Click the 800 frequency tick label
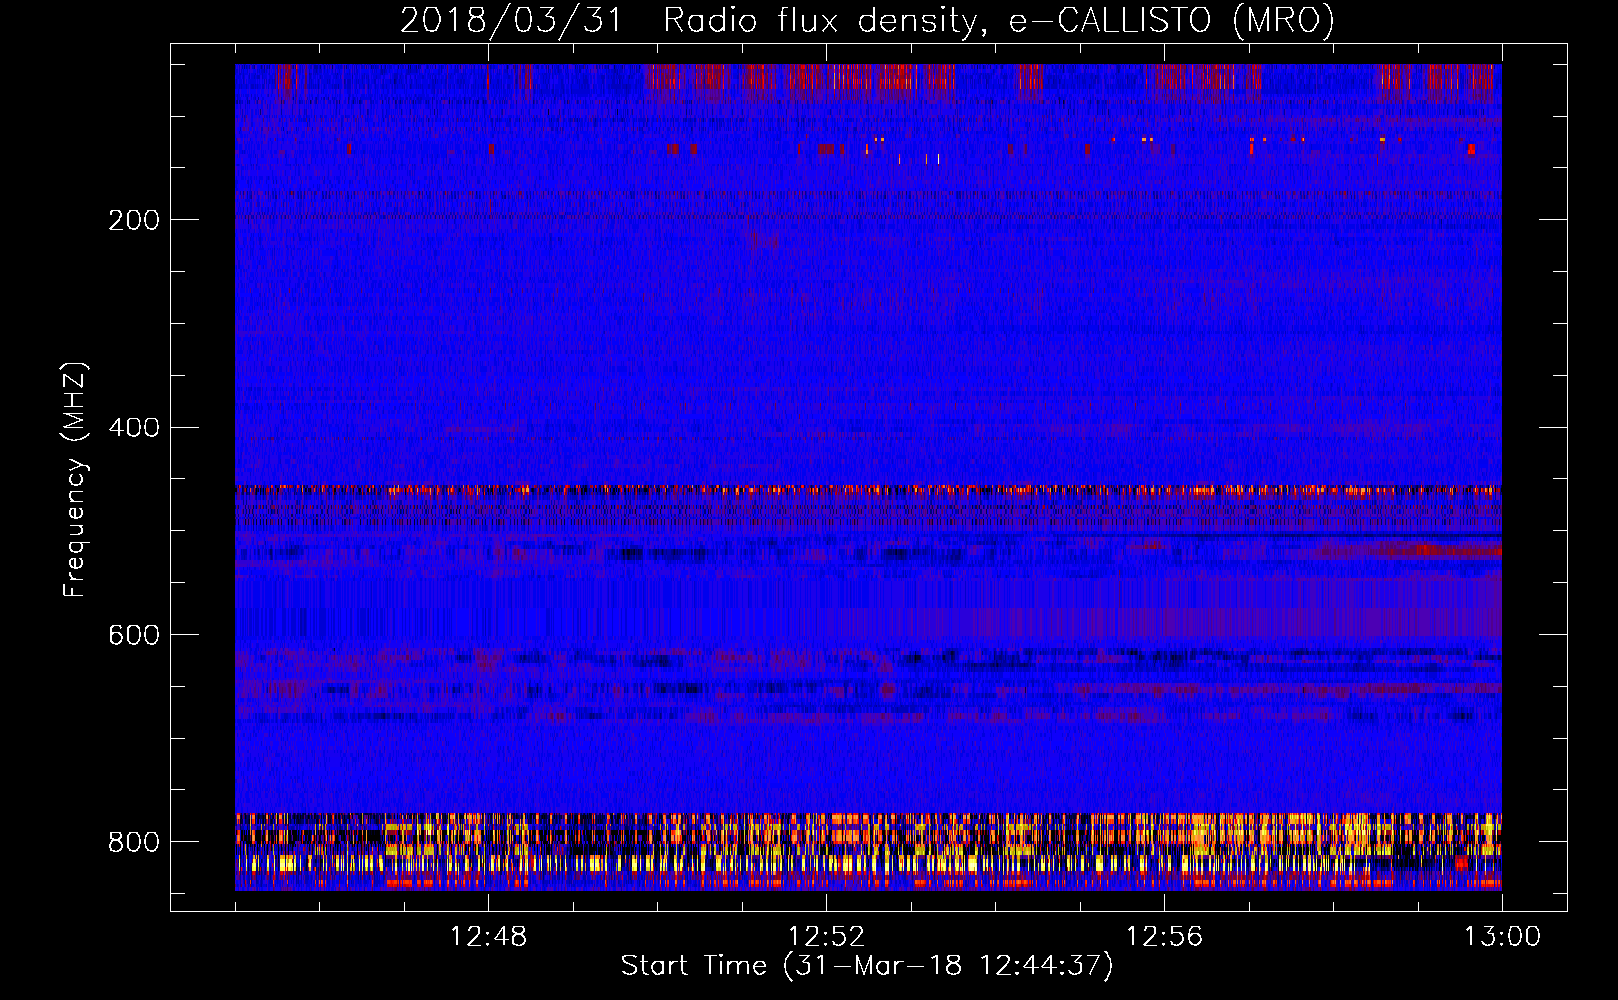The image size is (1618, 1000). point(134,842)
